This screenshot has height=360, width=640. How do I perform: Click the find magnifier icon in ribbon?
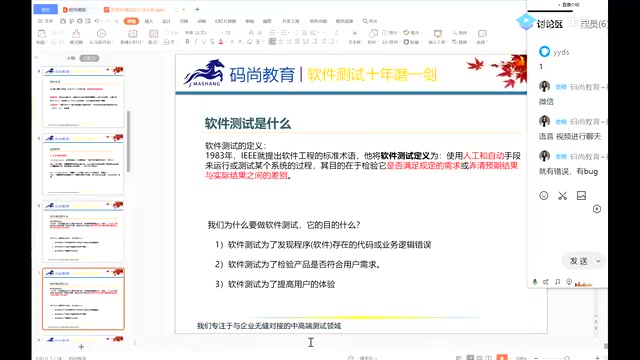454,33
